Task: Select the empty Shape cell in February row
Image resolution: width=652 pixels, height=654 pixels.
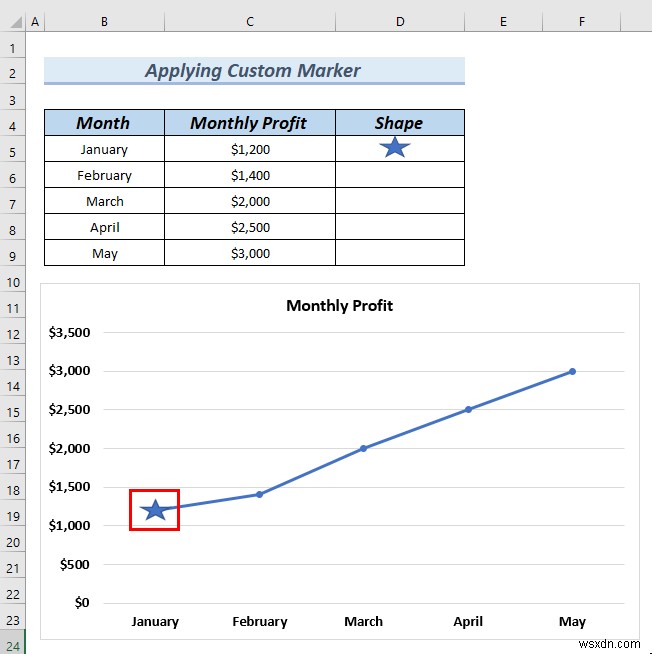Action: coord(400,175)
